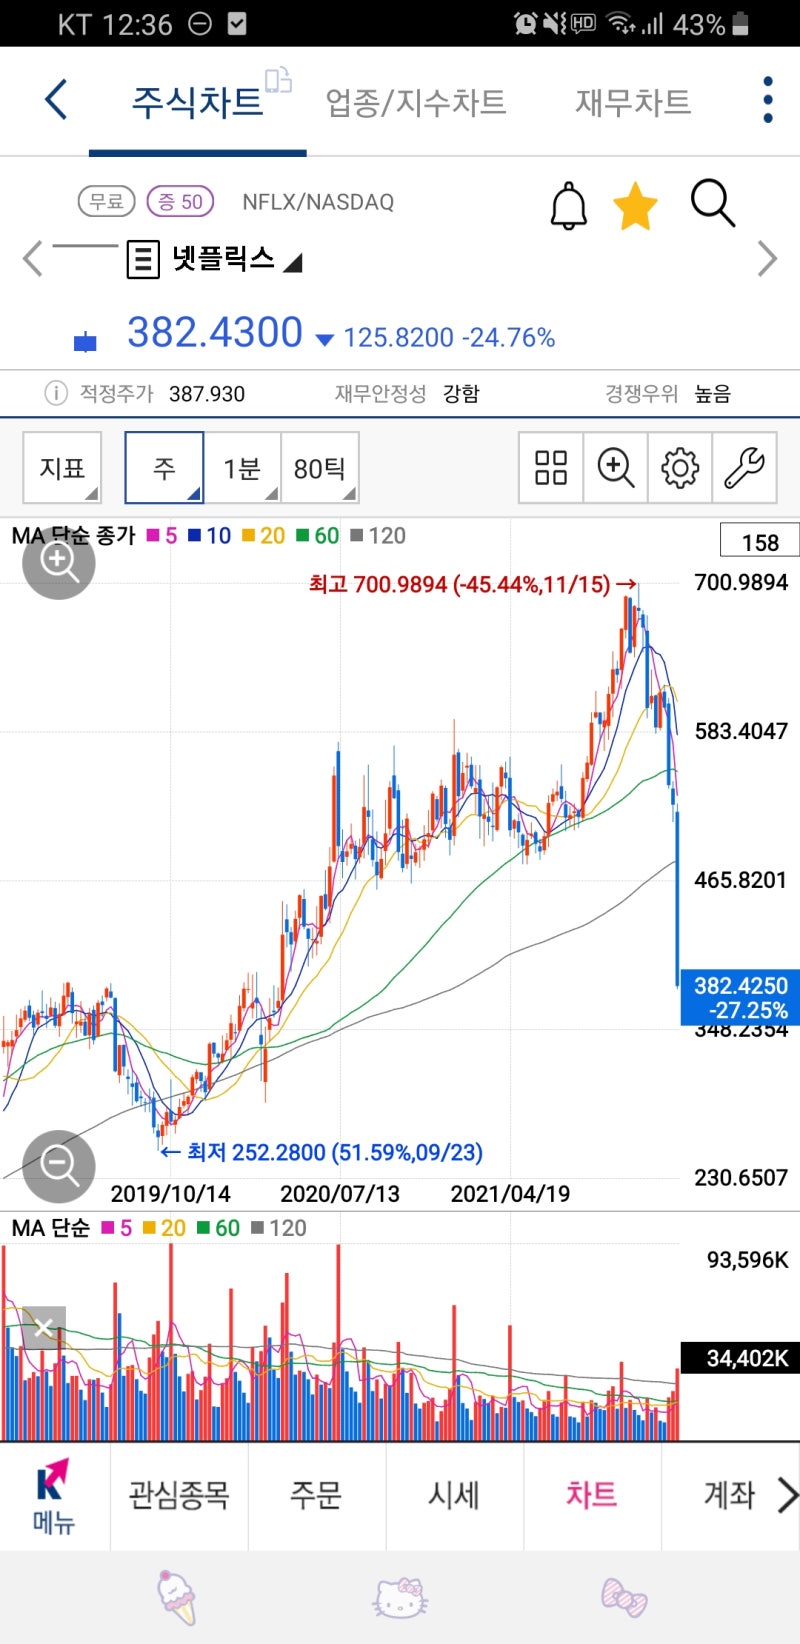Image resolution: width=800 pixels, height=1644 pixels.
Task: Expand the 넷플릭스 stock name dropdown
Action: [x=292, y=262]
